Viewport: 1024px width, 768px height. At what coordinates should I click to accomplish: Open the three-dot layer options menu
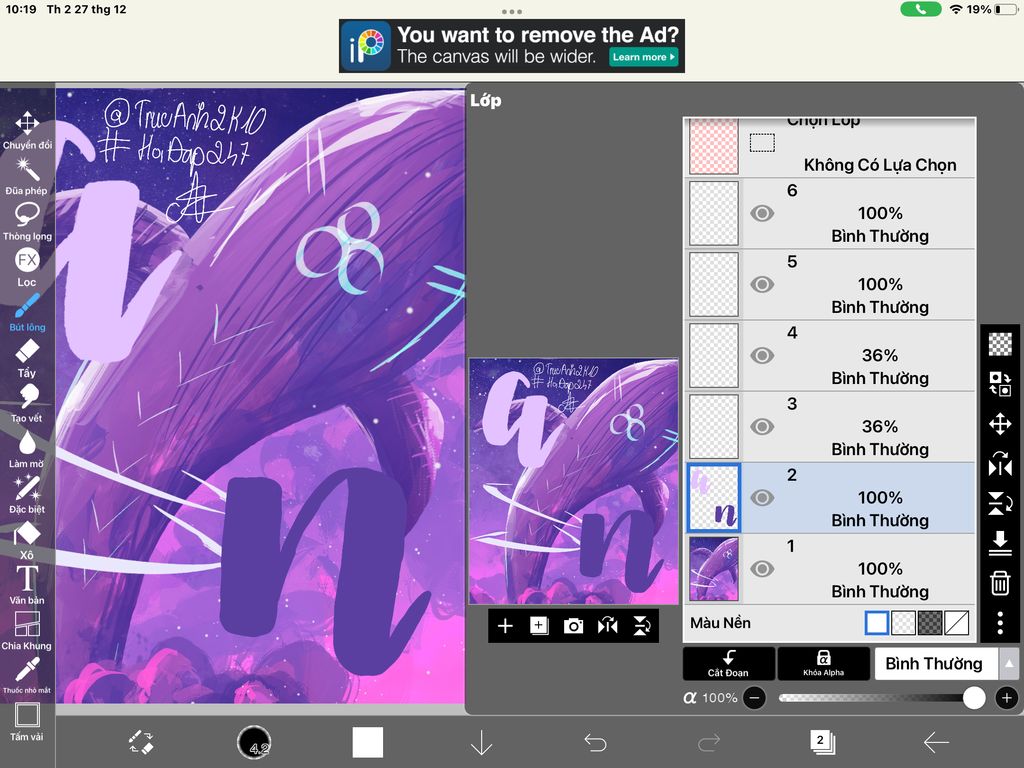tap(1000, 623)
